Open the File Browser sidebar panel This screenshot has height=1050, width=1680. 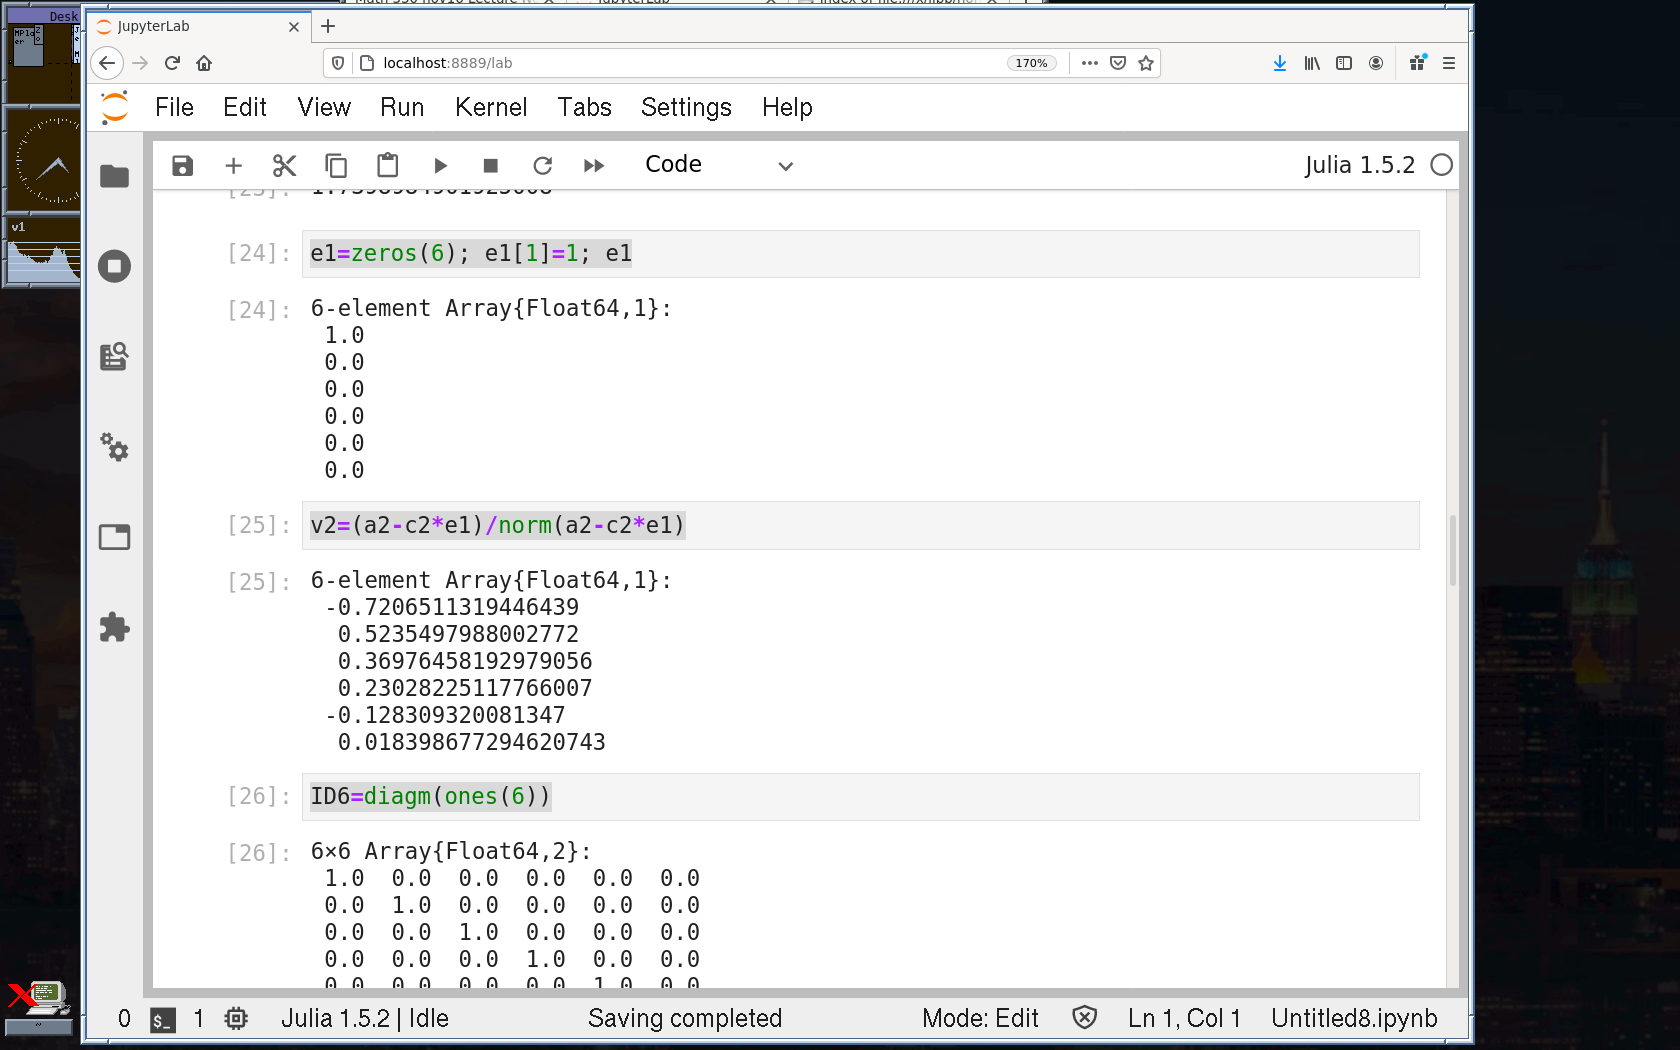point(115,177)
